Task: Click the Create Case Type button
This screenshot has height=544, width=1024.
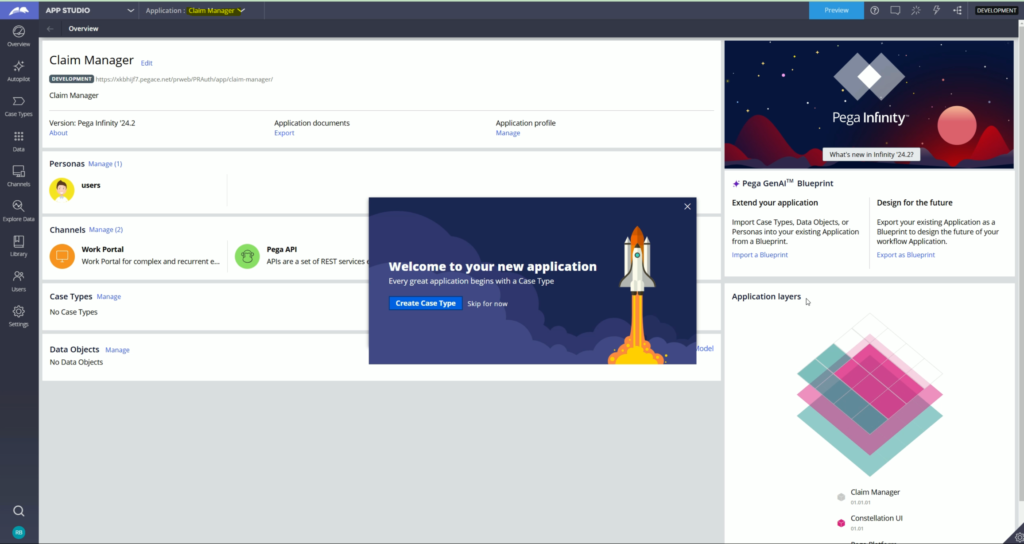Action: (x=425, y=303)
